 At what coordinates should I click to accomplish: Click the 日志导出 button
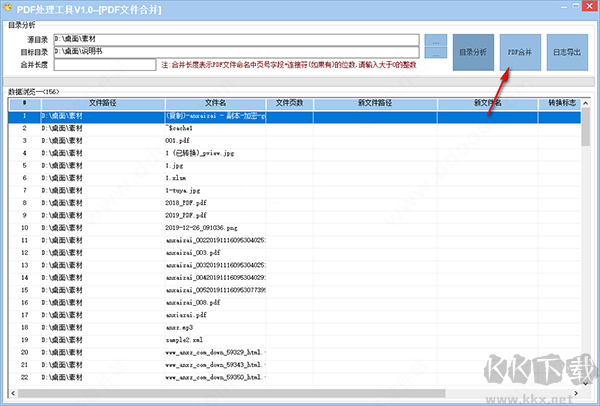coord(566,51)
